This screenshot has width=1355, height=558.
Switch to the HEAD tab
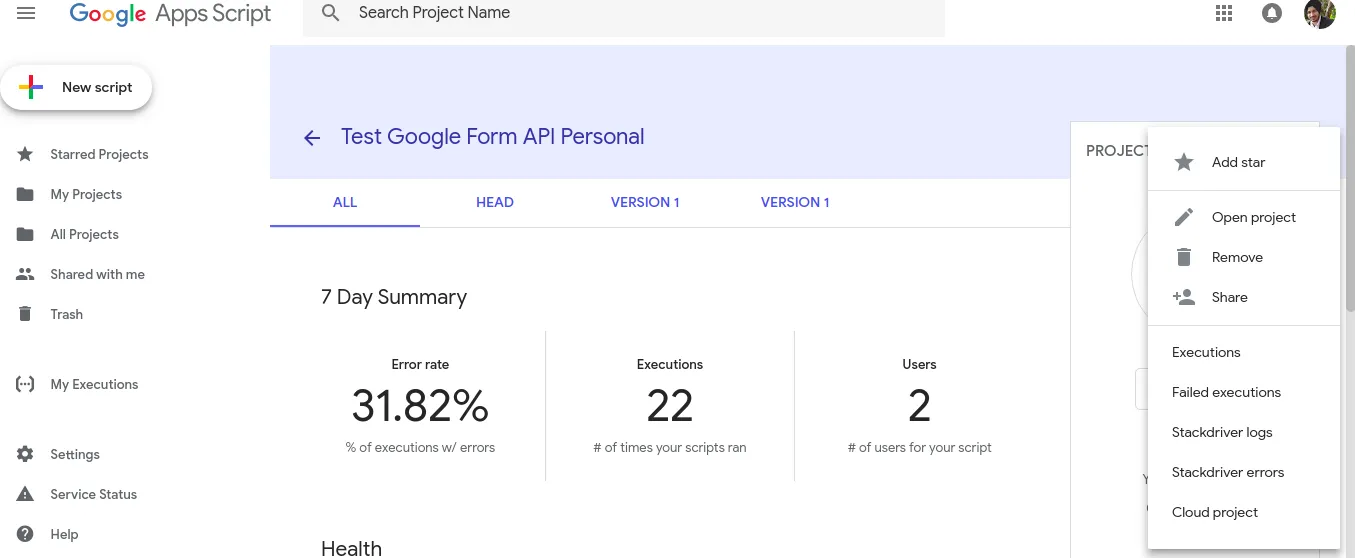click(x=494, y=202)
